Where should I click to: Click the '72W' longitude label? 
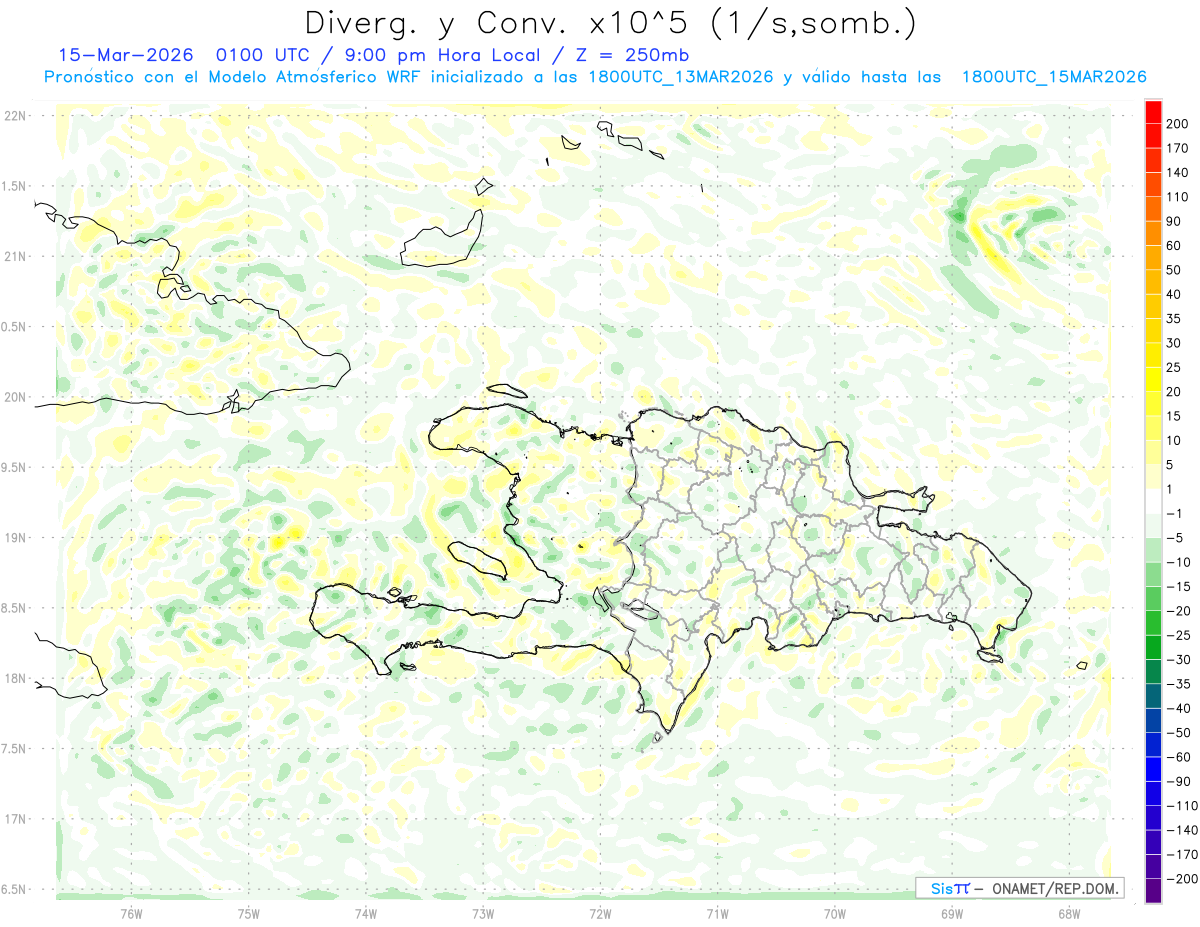600,914
